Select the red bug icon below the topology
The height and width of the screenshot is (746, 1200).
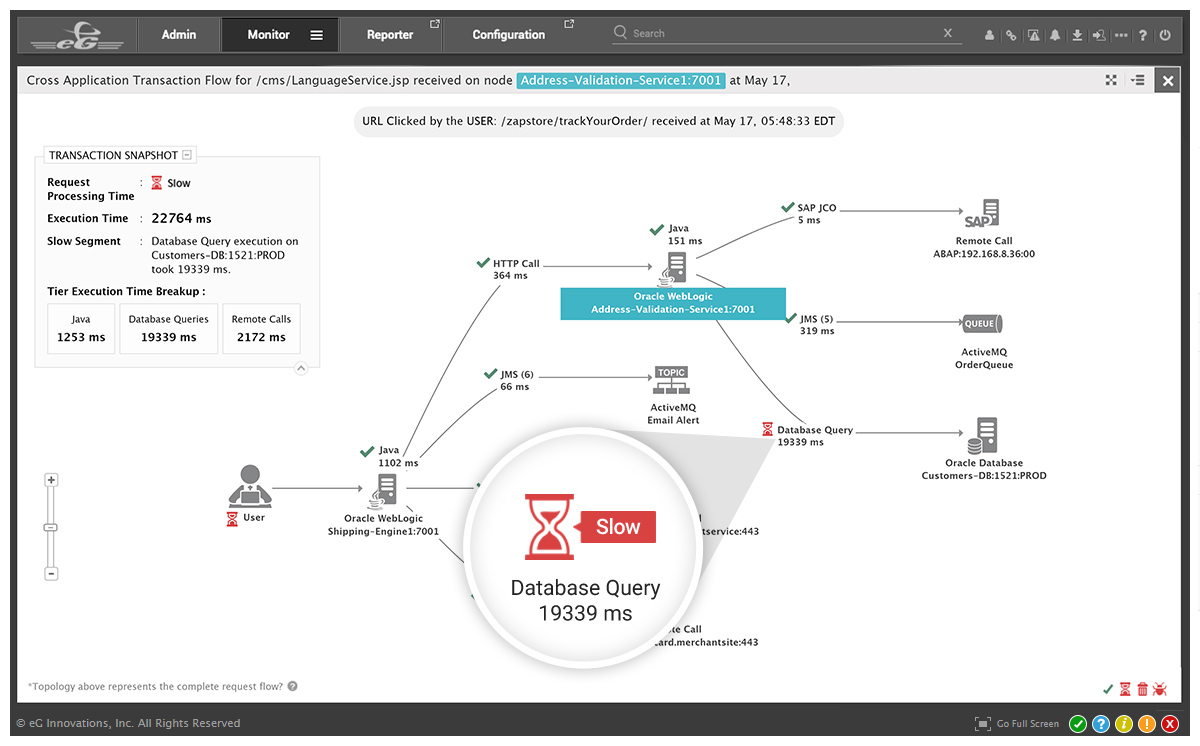1160,689
